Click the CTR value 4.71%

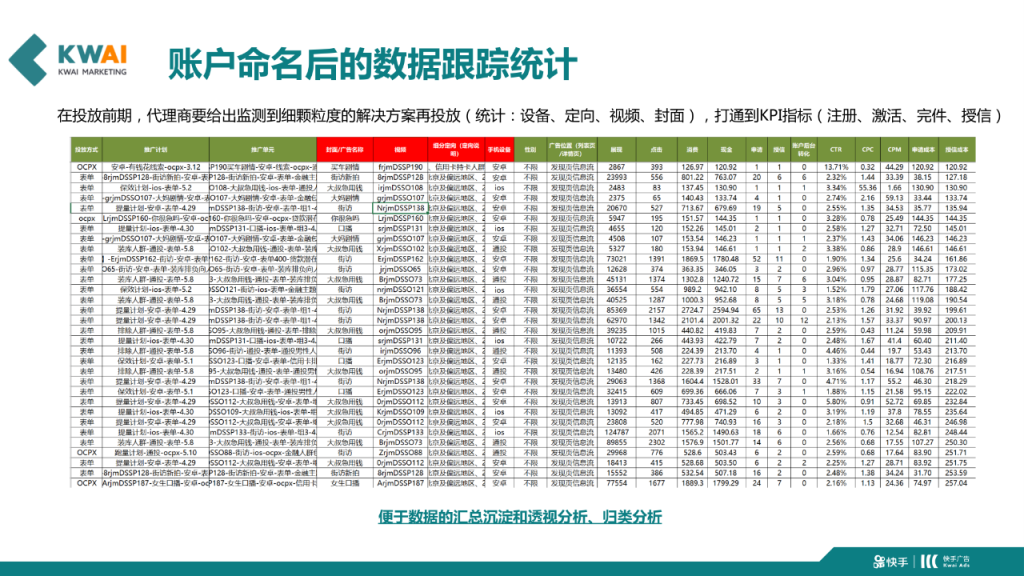pyautogui.click(x=836, y=381)
